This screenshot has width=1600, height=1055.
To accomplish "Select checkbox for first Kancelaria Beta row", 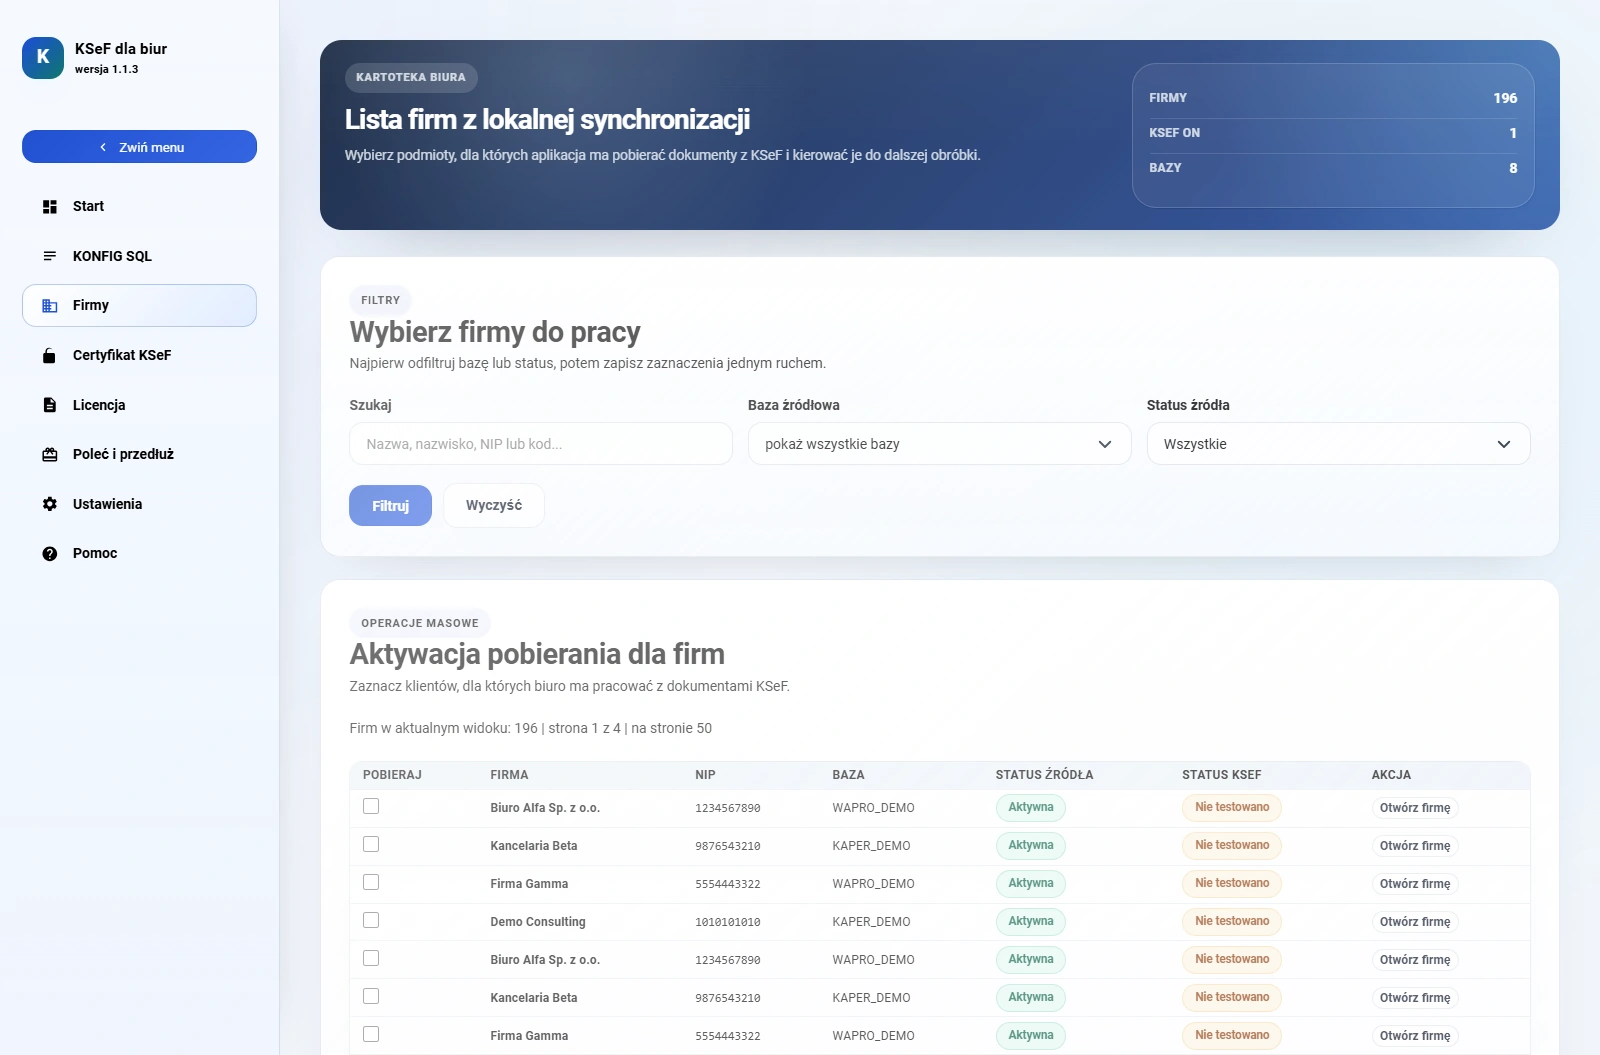I will [x=371, y=844].
